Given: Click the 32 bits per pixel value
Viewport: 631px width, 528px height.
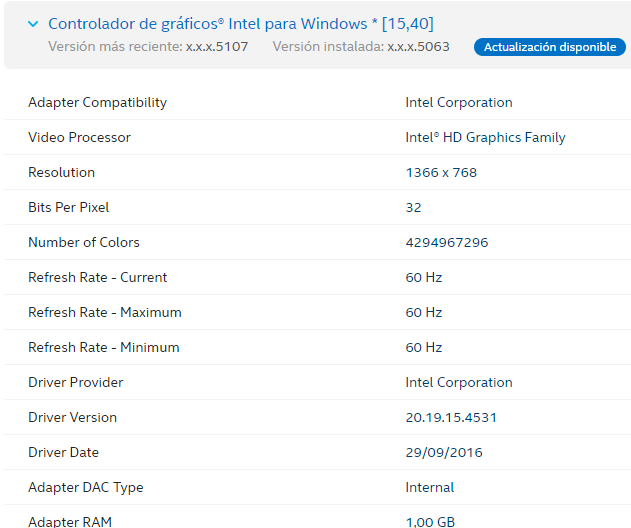Looking at the screenshot, I should point(413,207).
